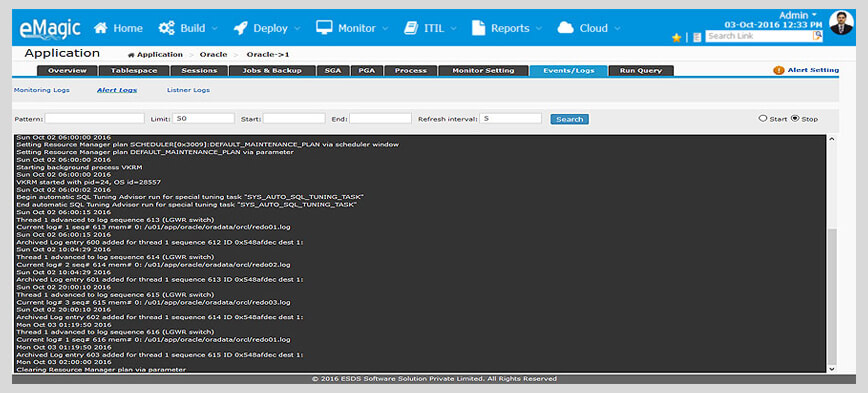Screen dimensions: 868x393
Task: Click 'Archived Log entry 603 added' line
Action: pos(159,354)
